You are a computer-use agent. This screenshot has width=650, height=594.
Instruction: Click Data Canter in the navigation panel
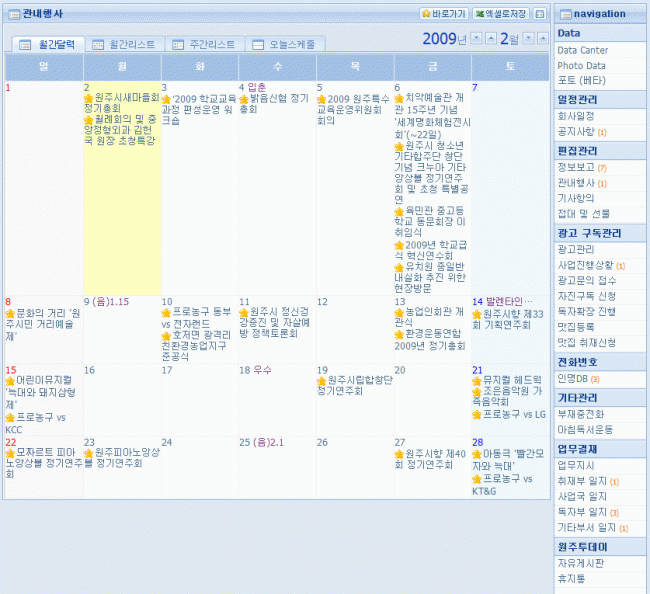pyautogui.click(x=582, y=51)
